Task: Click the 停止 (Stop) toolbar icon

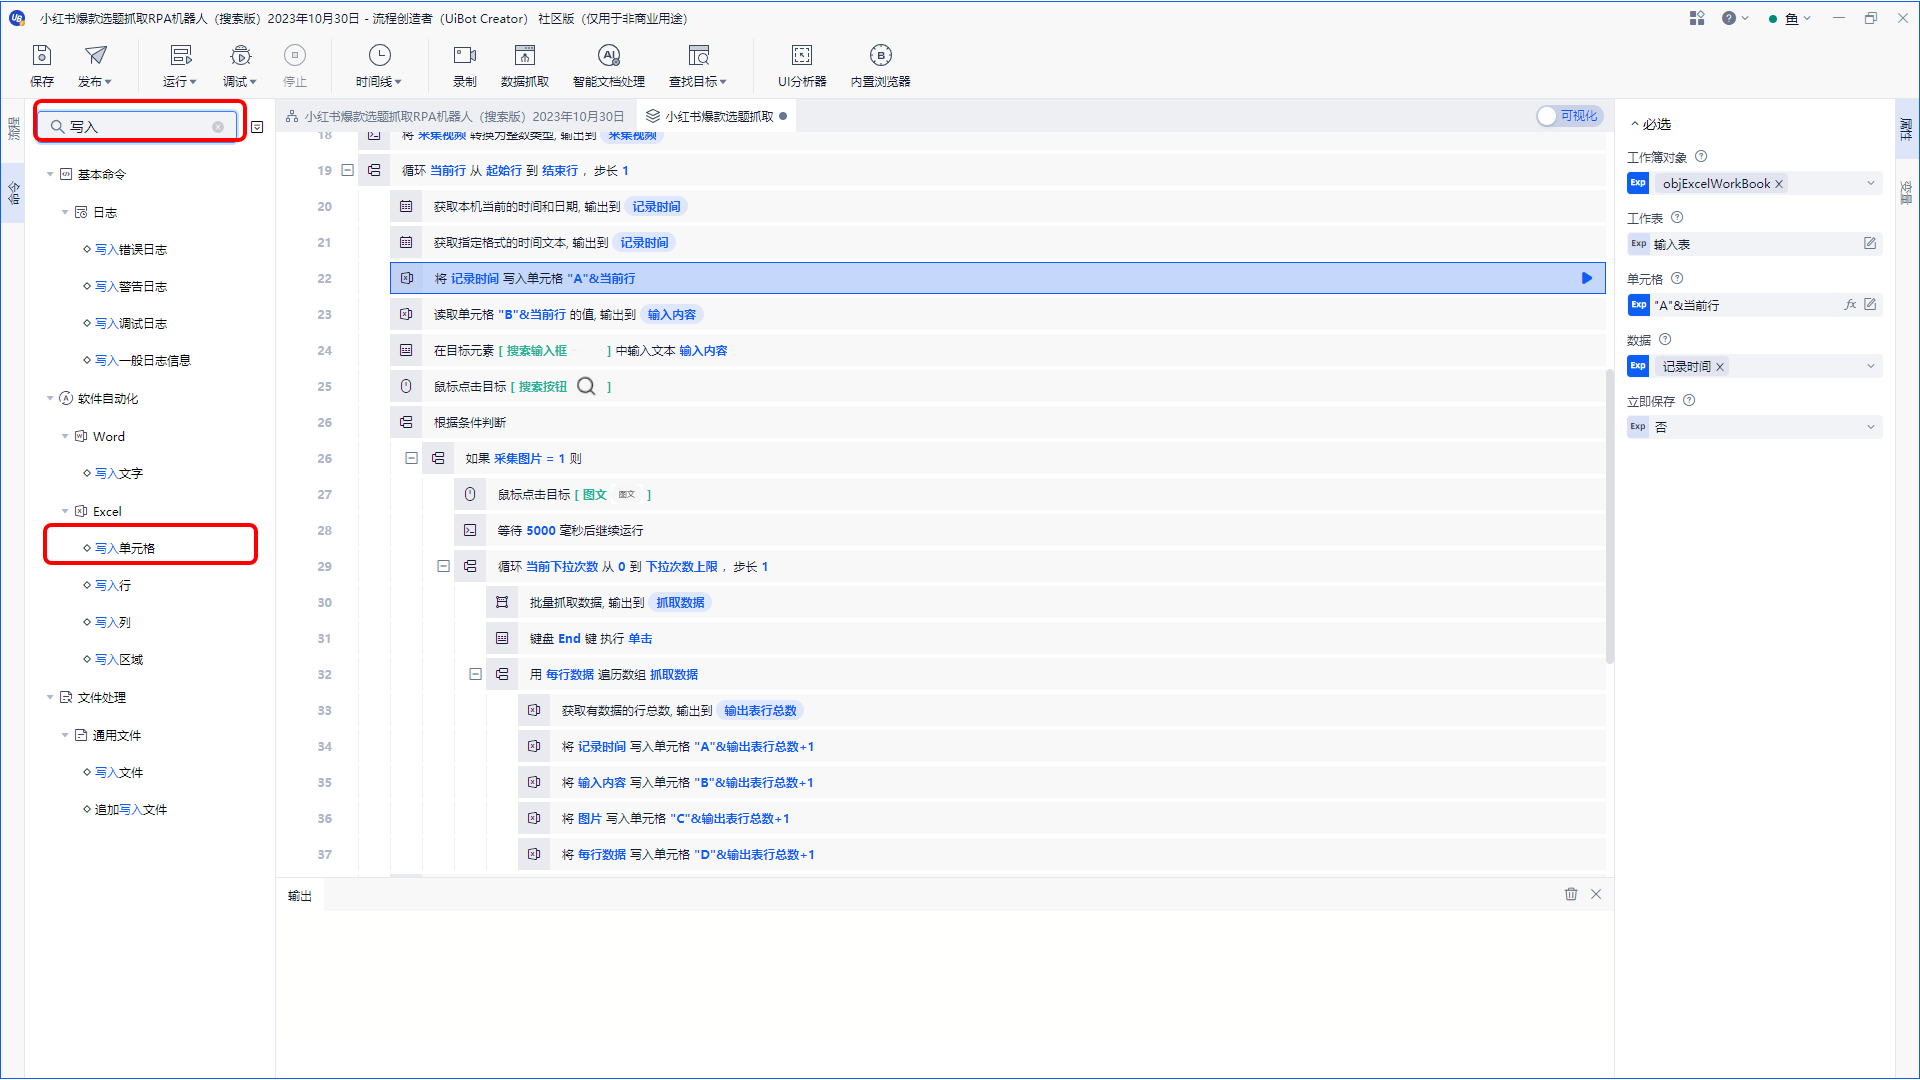Action: (295, 56)
